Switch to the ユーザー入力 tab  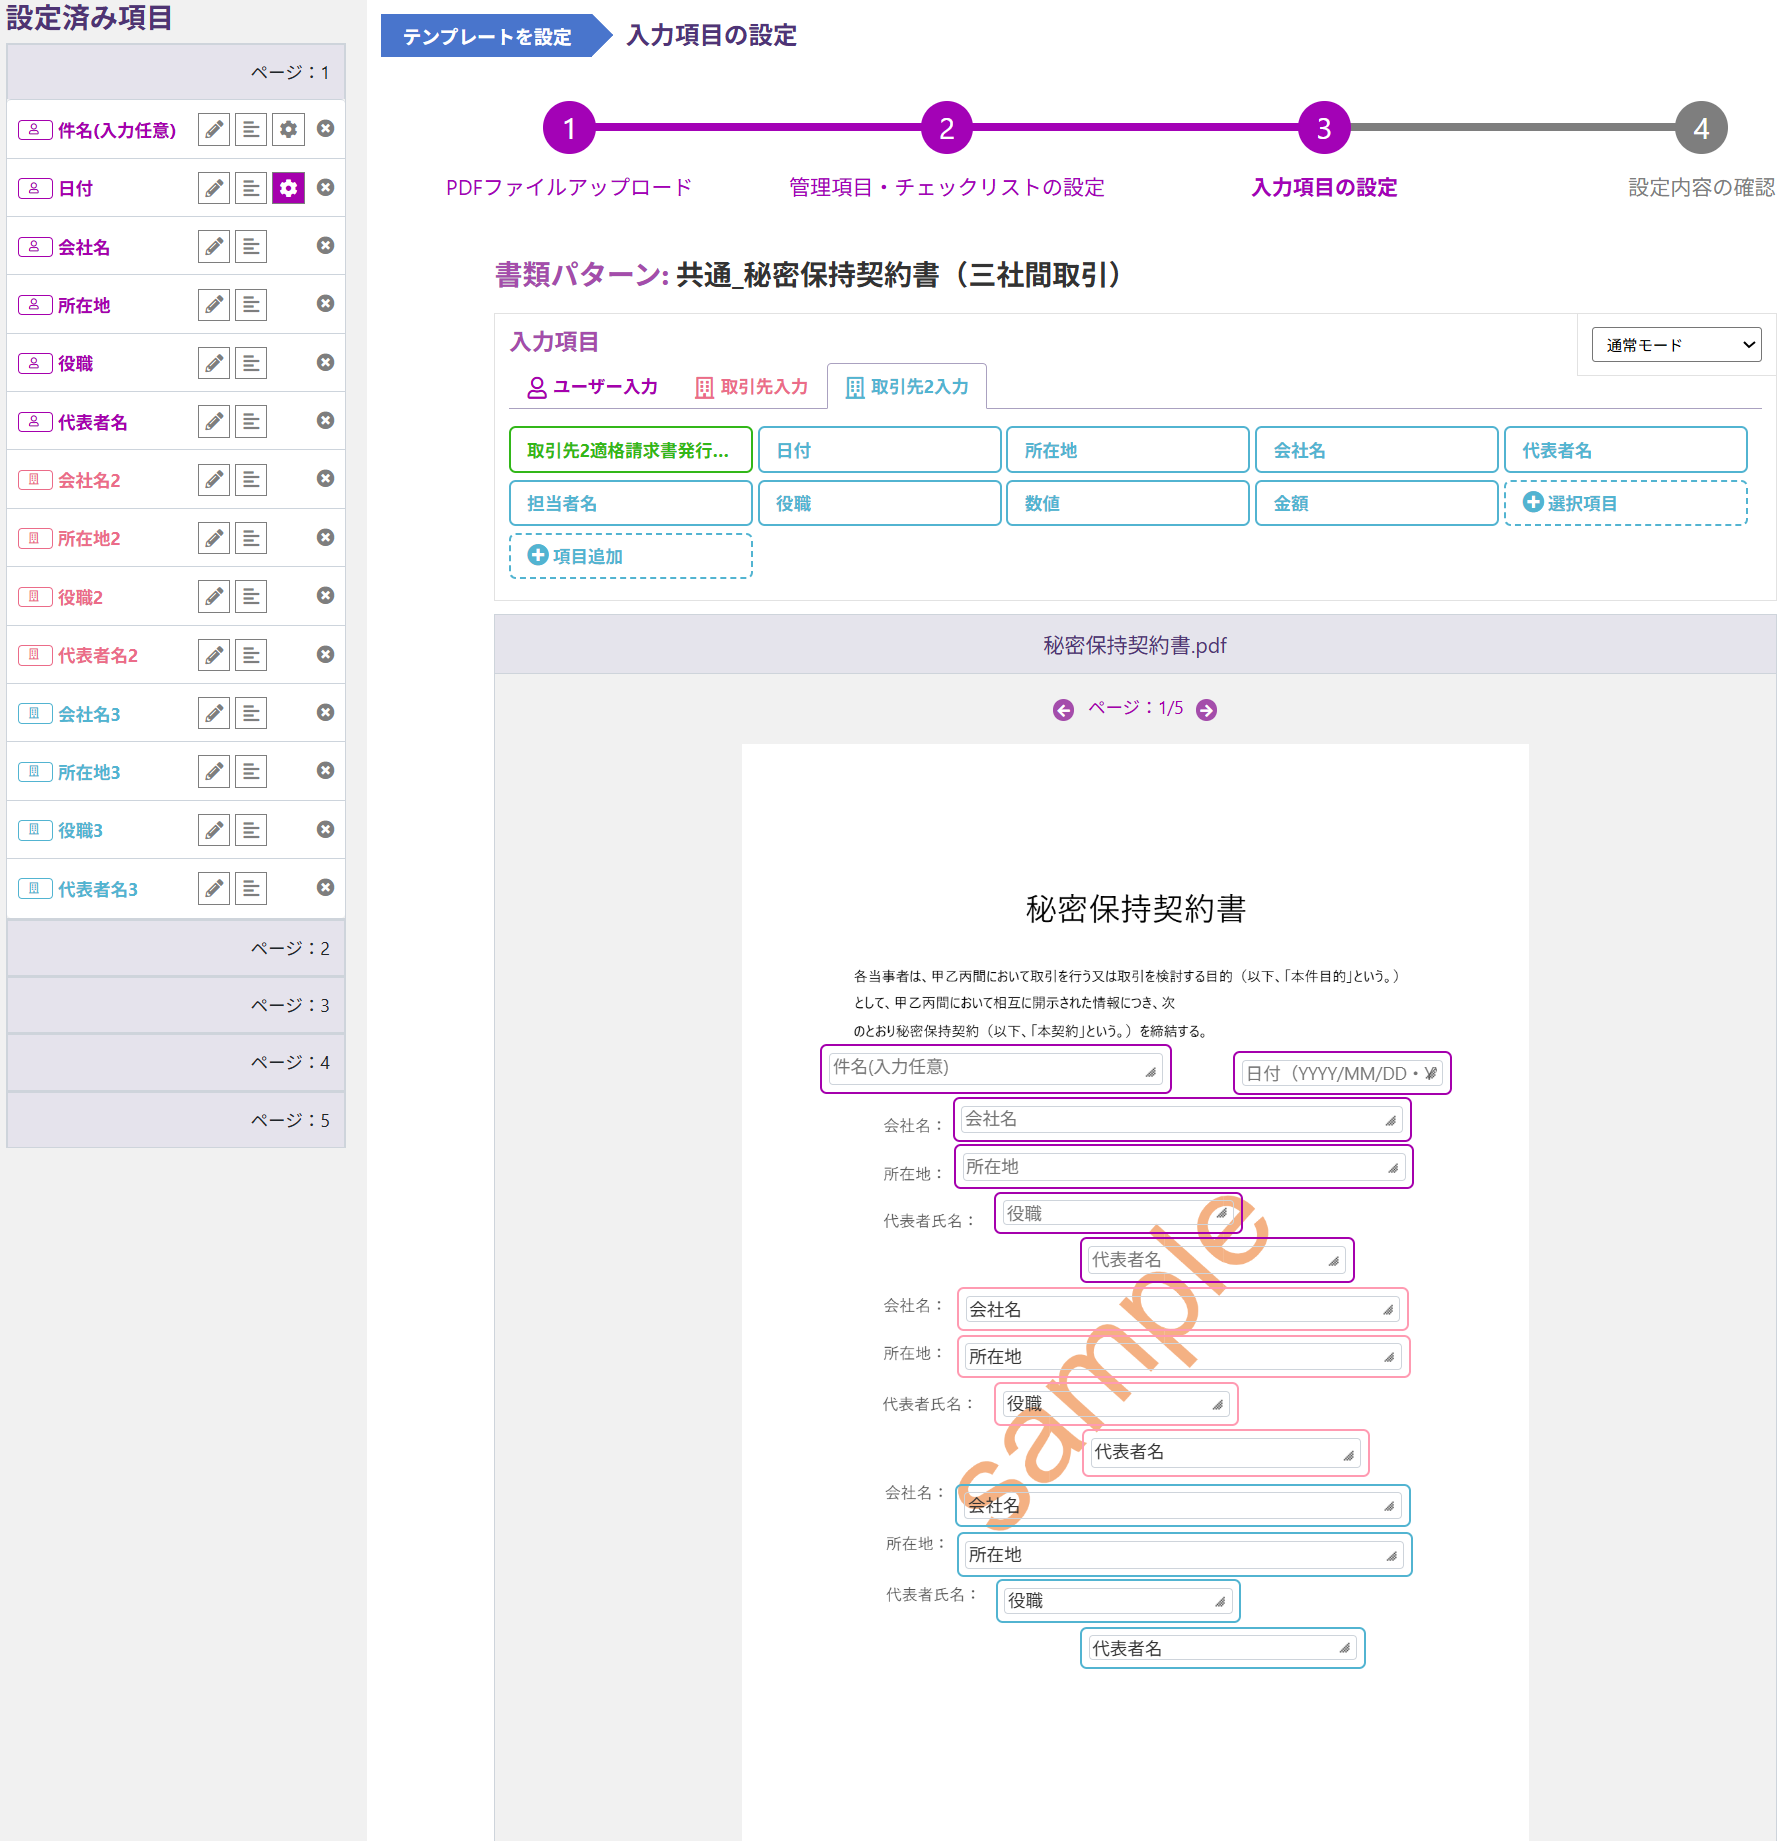(592, 387)
